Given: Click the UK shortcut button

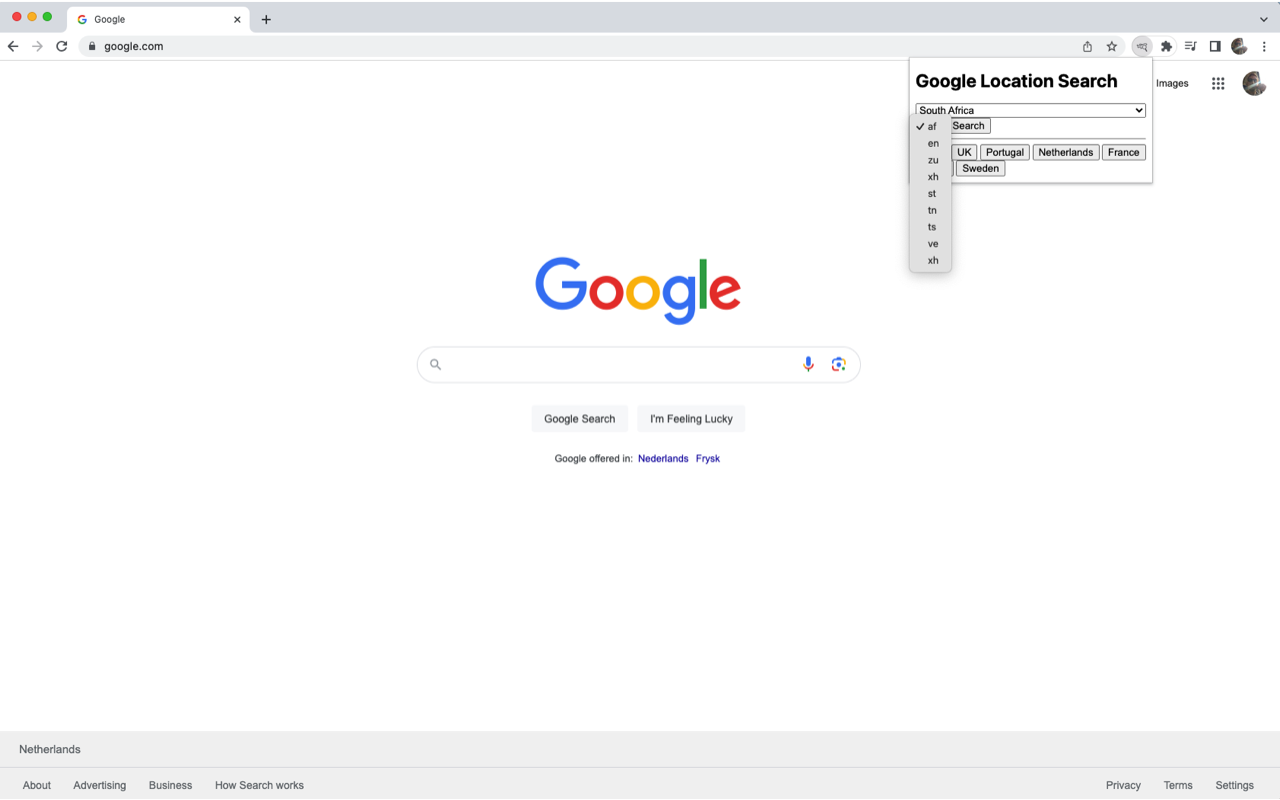Looking at the screenshot, I should [964, 152].
